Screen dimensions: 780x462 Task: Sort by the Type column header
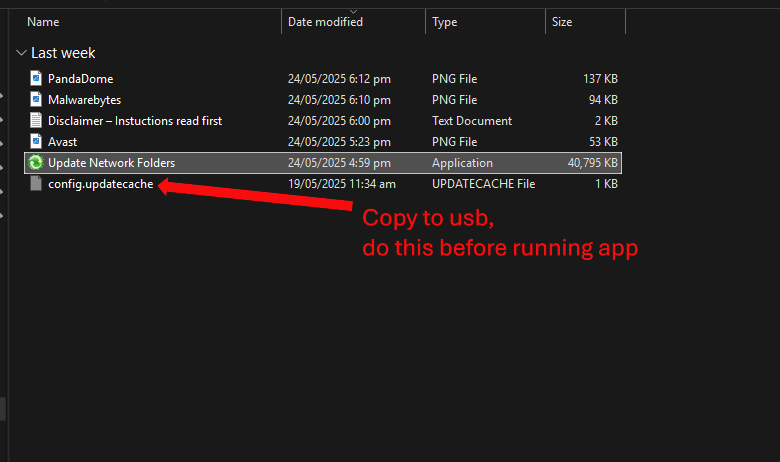pos(445,22)
